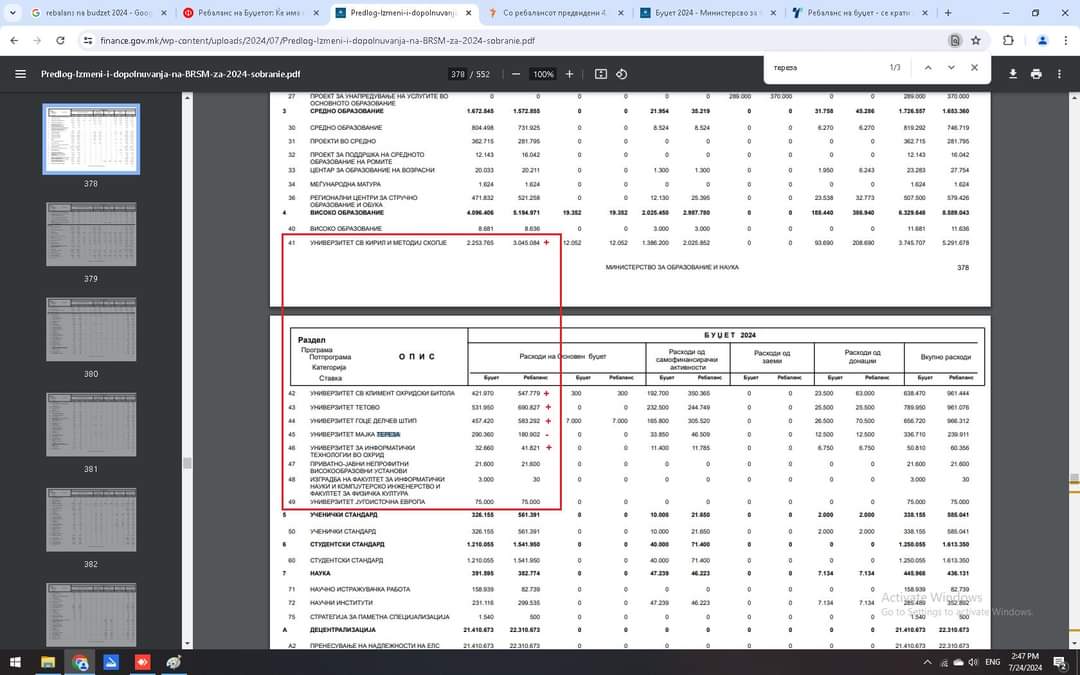Bookmark this page with the star icon

pyautogui.click(x=975, y=40)
